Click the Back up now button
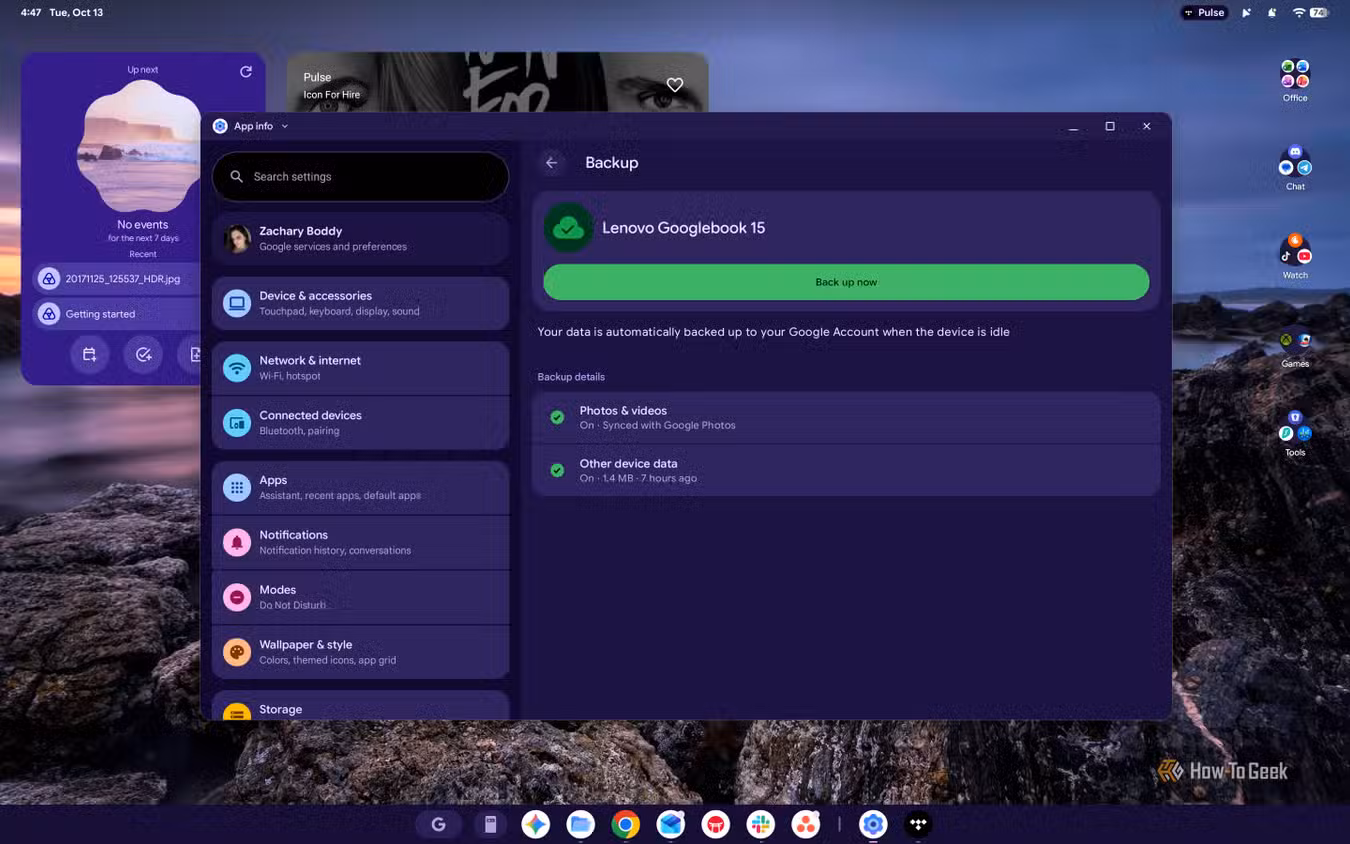 click(846, 282)
